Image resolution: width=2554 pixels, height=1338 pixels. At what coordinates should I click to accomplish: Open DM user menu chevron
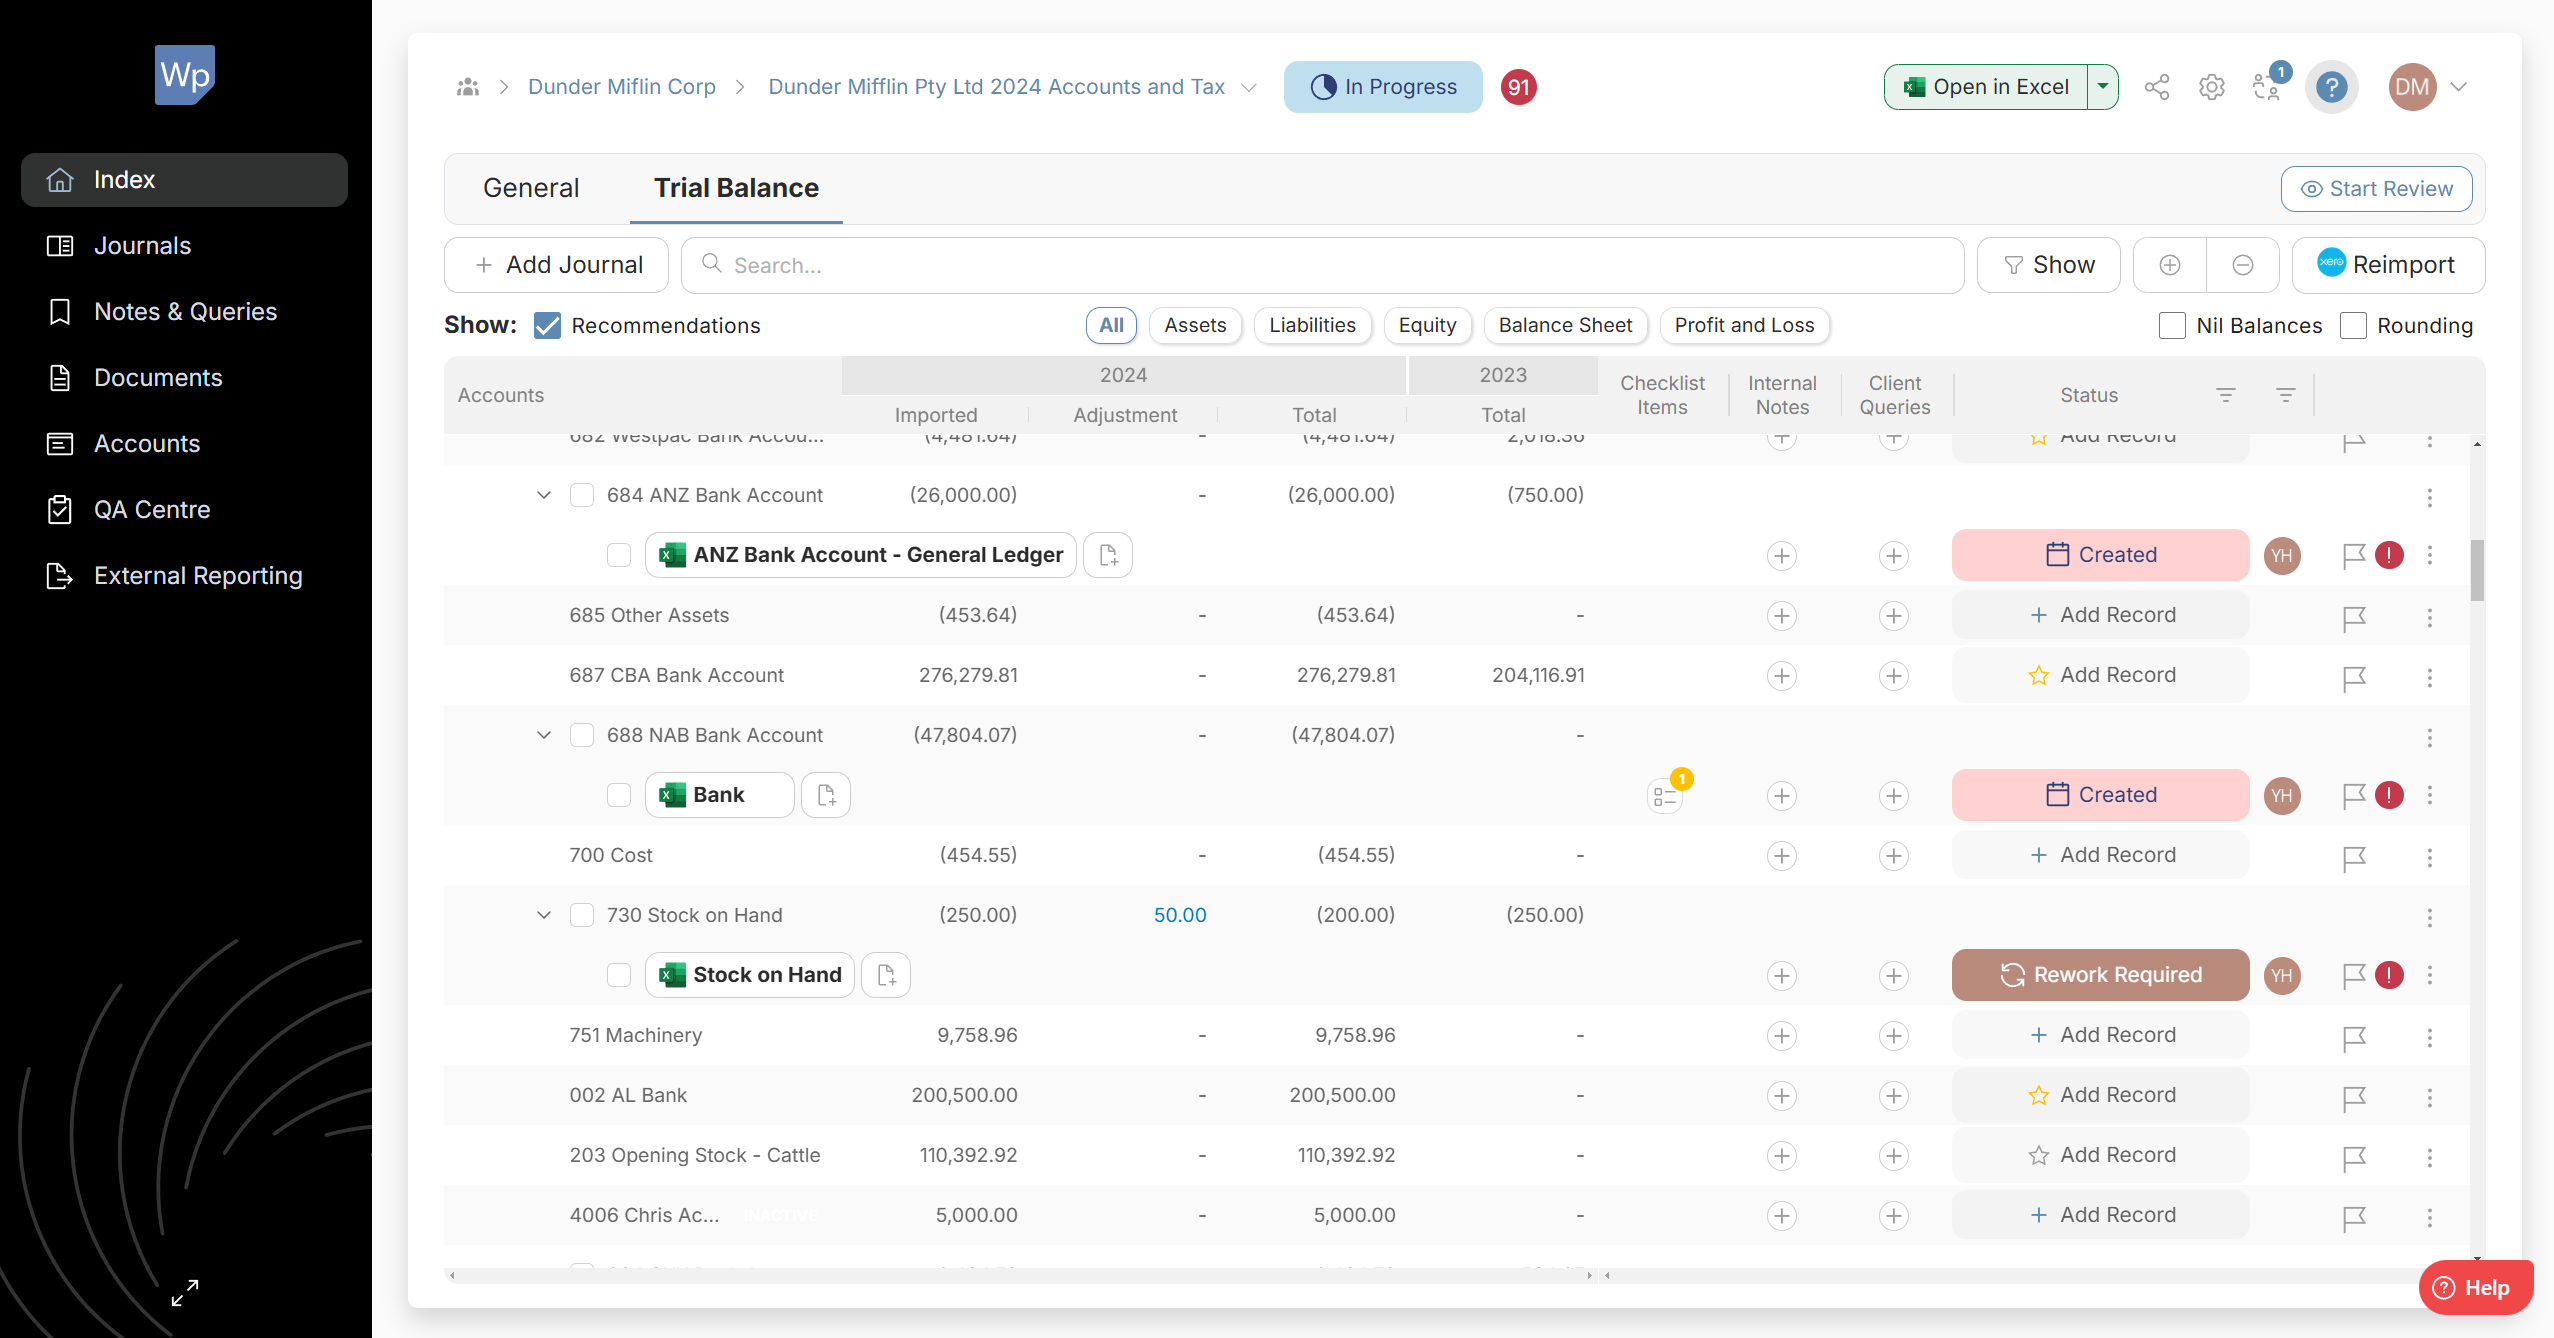2459,87
